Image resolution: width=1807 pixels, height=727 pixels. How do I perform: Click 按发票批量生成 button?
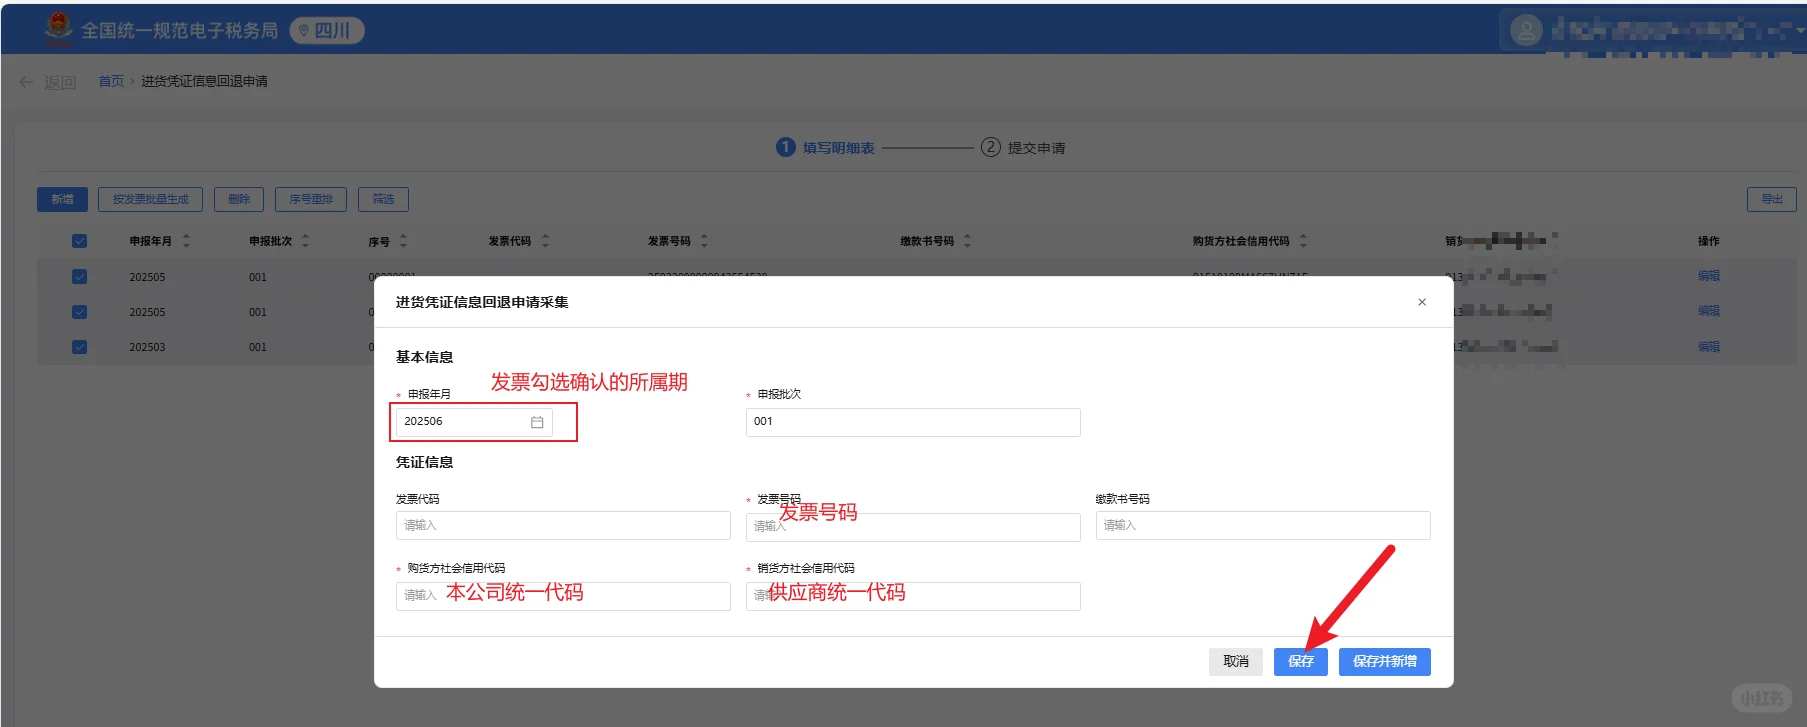pyautogui.click(x=150, y=199)
